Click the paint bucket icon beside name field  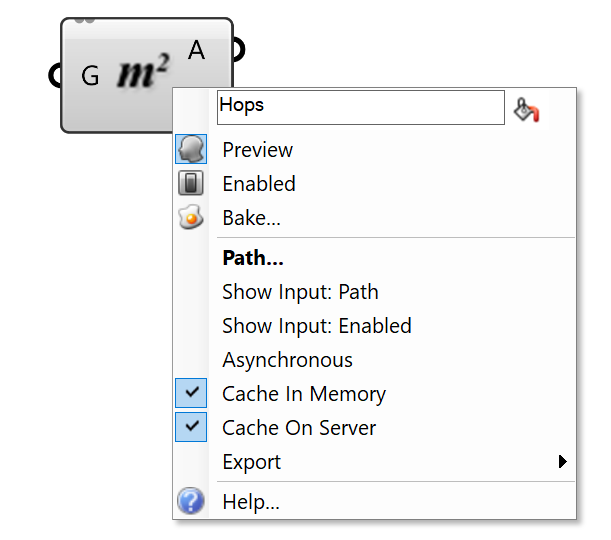526,109
